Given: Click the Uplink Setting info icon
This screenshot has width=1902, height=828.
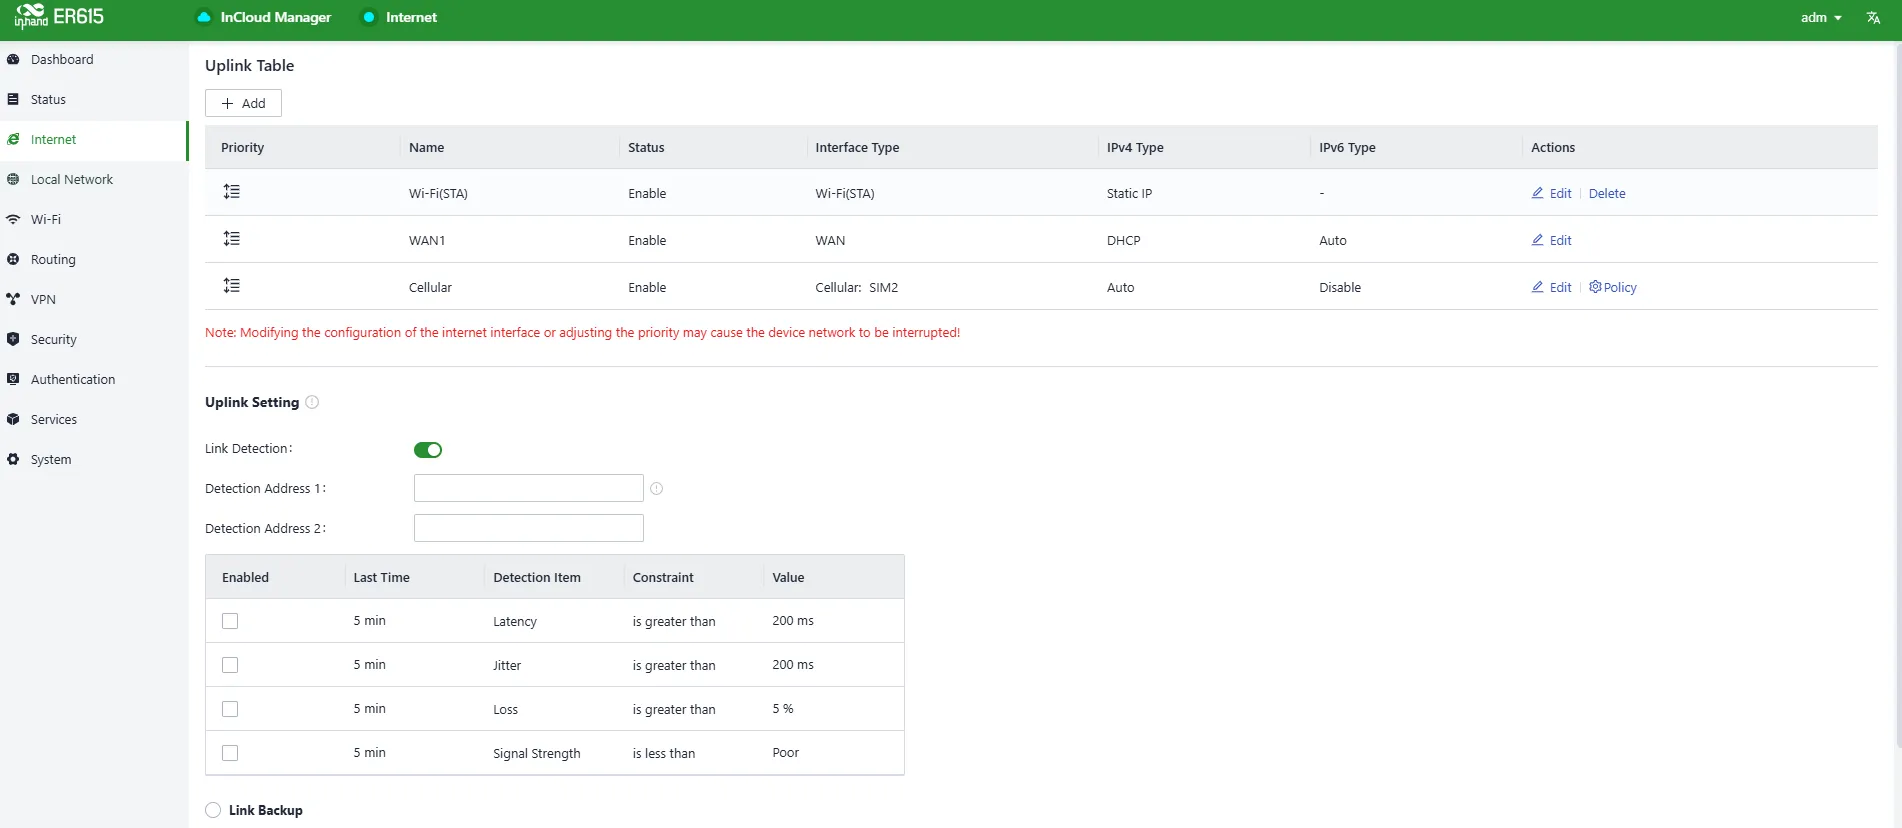Looking at the screenshot, I should tap(312, 402).
